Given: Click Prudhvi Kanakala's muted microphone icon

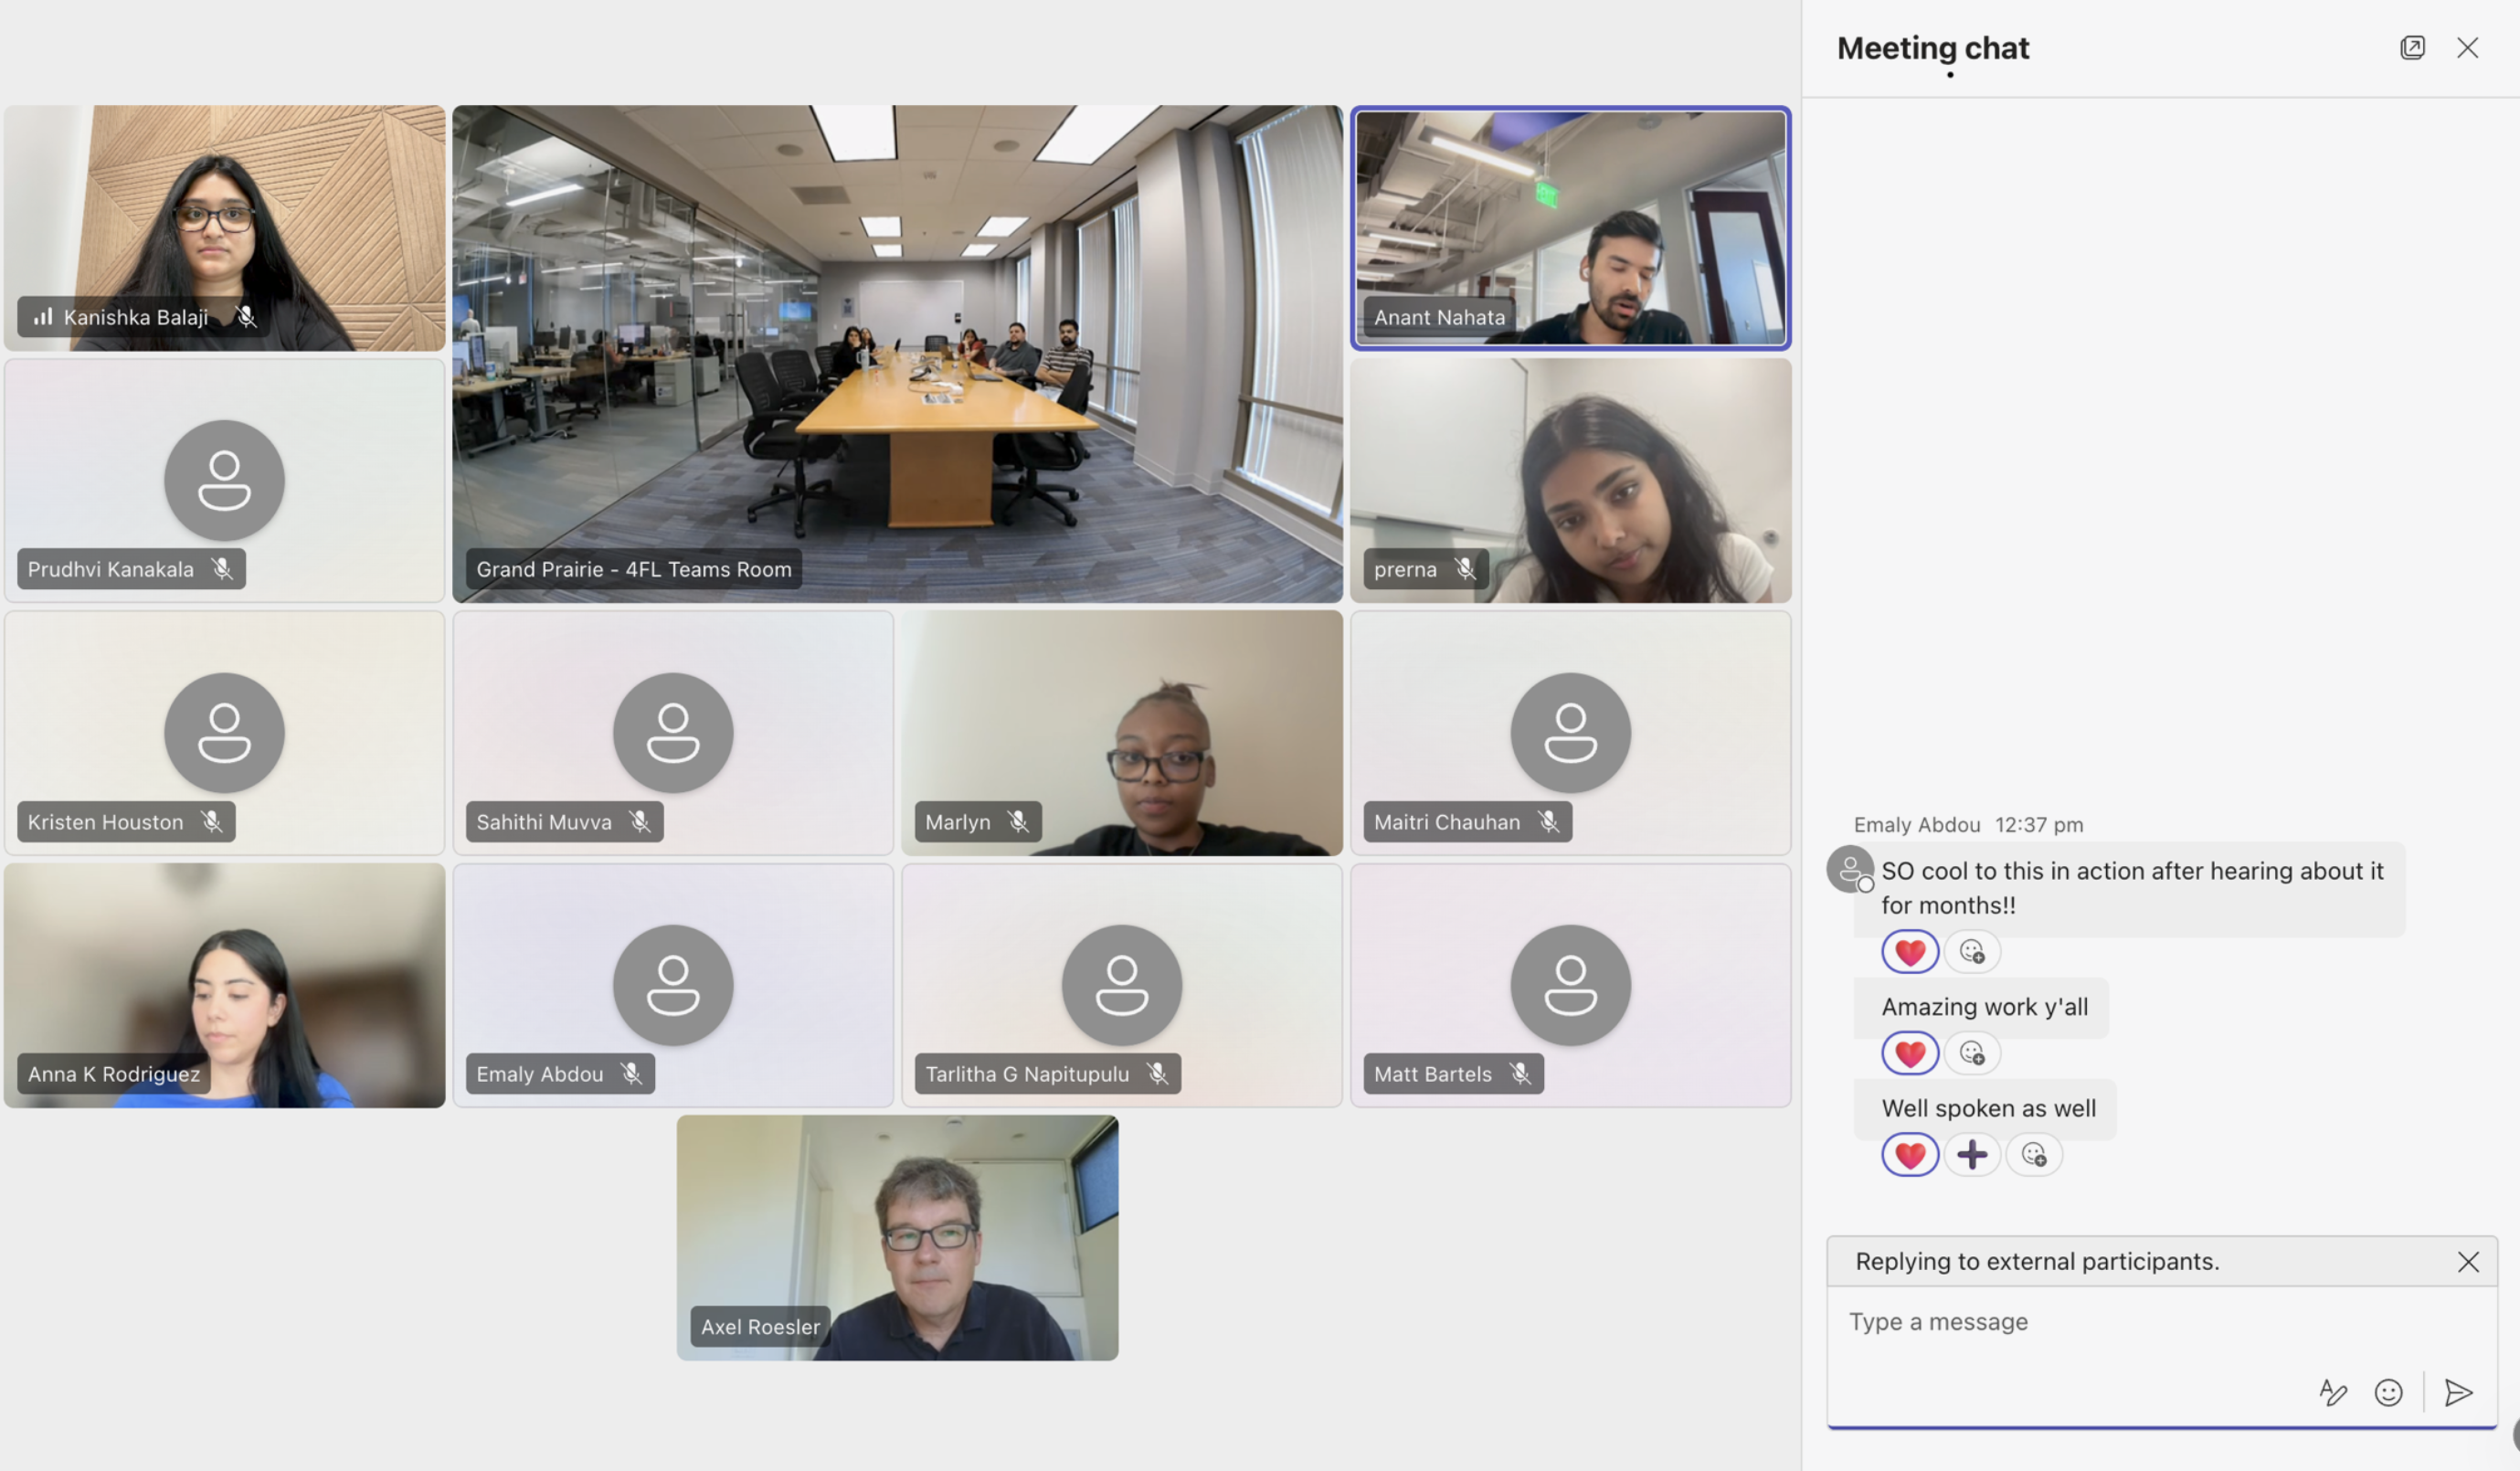Looking at the screenshot, I should [x=222, y=569].
